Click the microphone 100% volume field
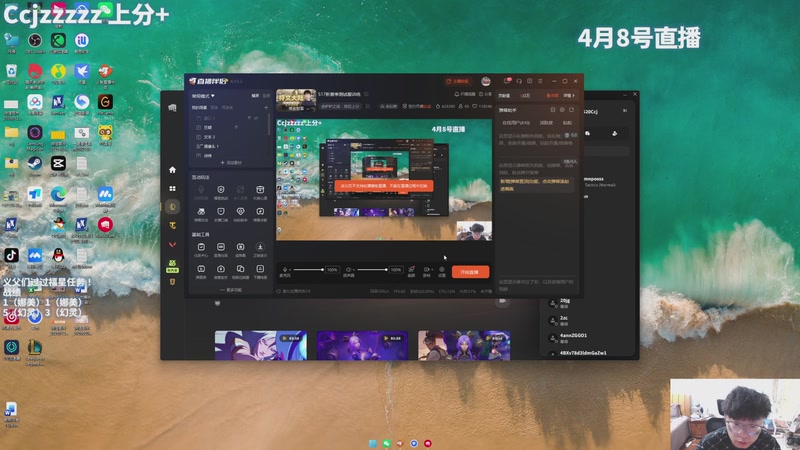 click(x=332, y=269)
